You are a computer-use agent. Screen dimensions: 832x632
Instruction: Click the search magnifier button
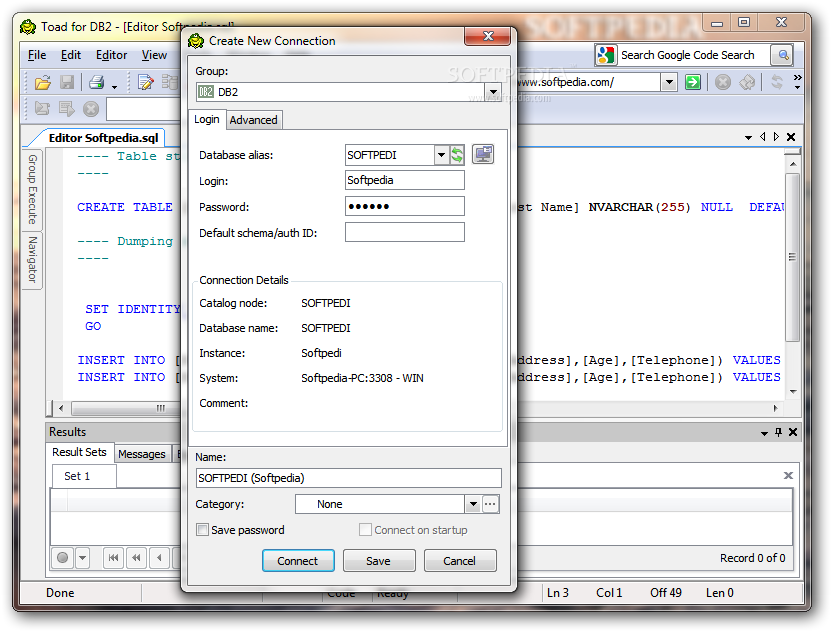point(783,55)
